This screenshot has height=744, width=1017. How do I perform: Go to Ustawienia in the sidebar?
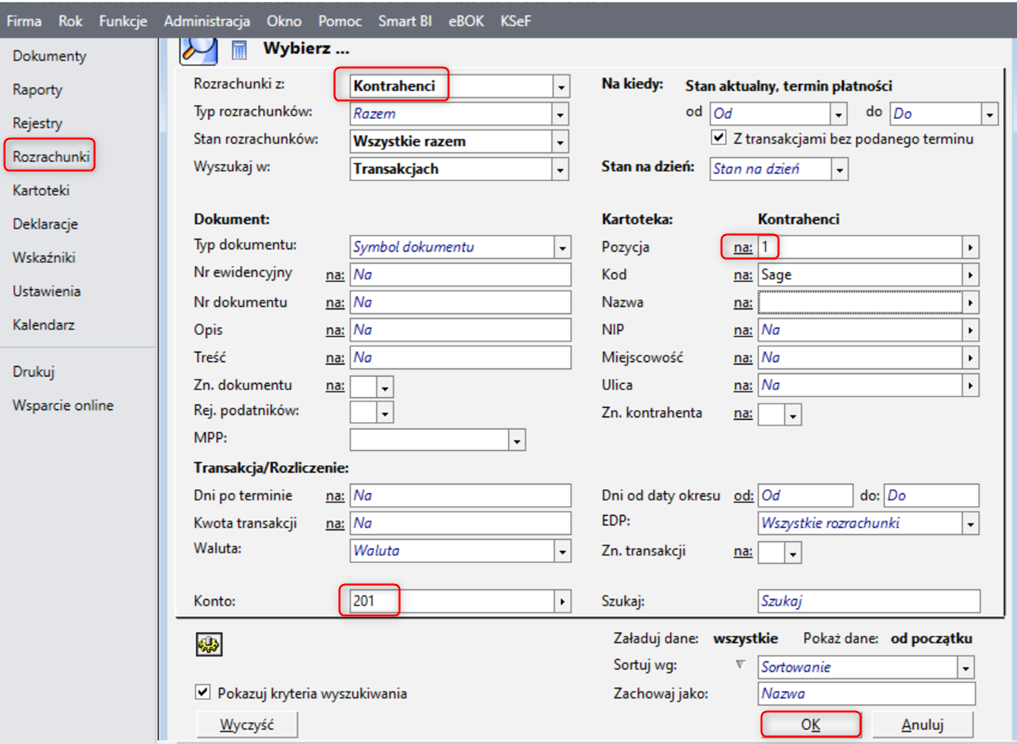coord(47,291)
